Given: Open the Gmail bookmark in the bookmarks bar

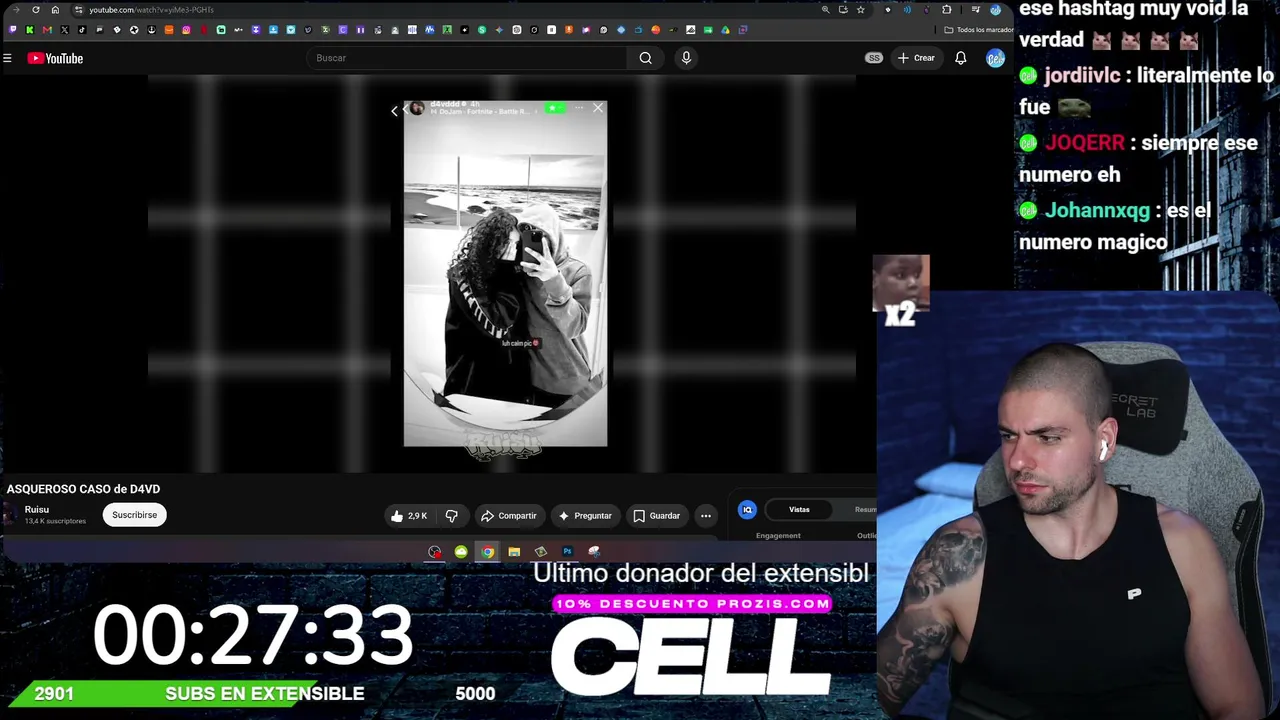Looking at the screenshot, I should (47, 30).
